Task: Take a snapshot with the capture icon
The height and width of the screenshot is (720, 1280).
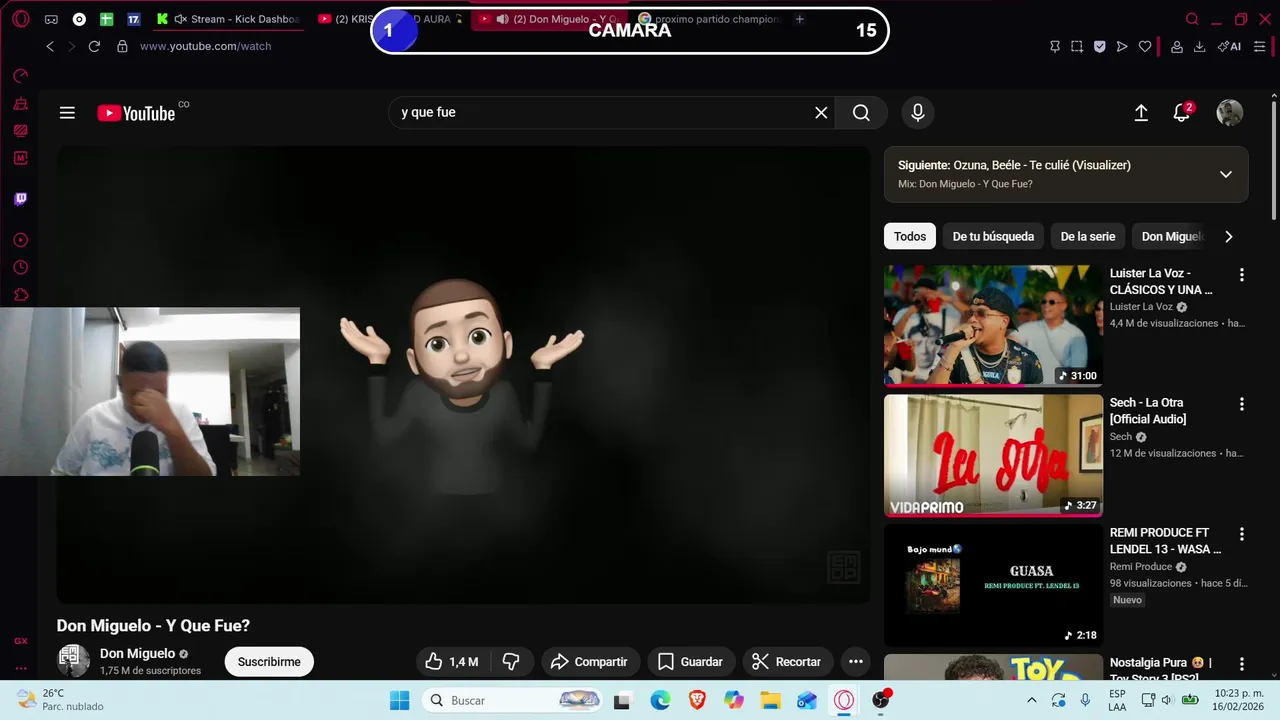Action: click(x=1077, y=46)
